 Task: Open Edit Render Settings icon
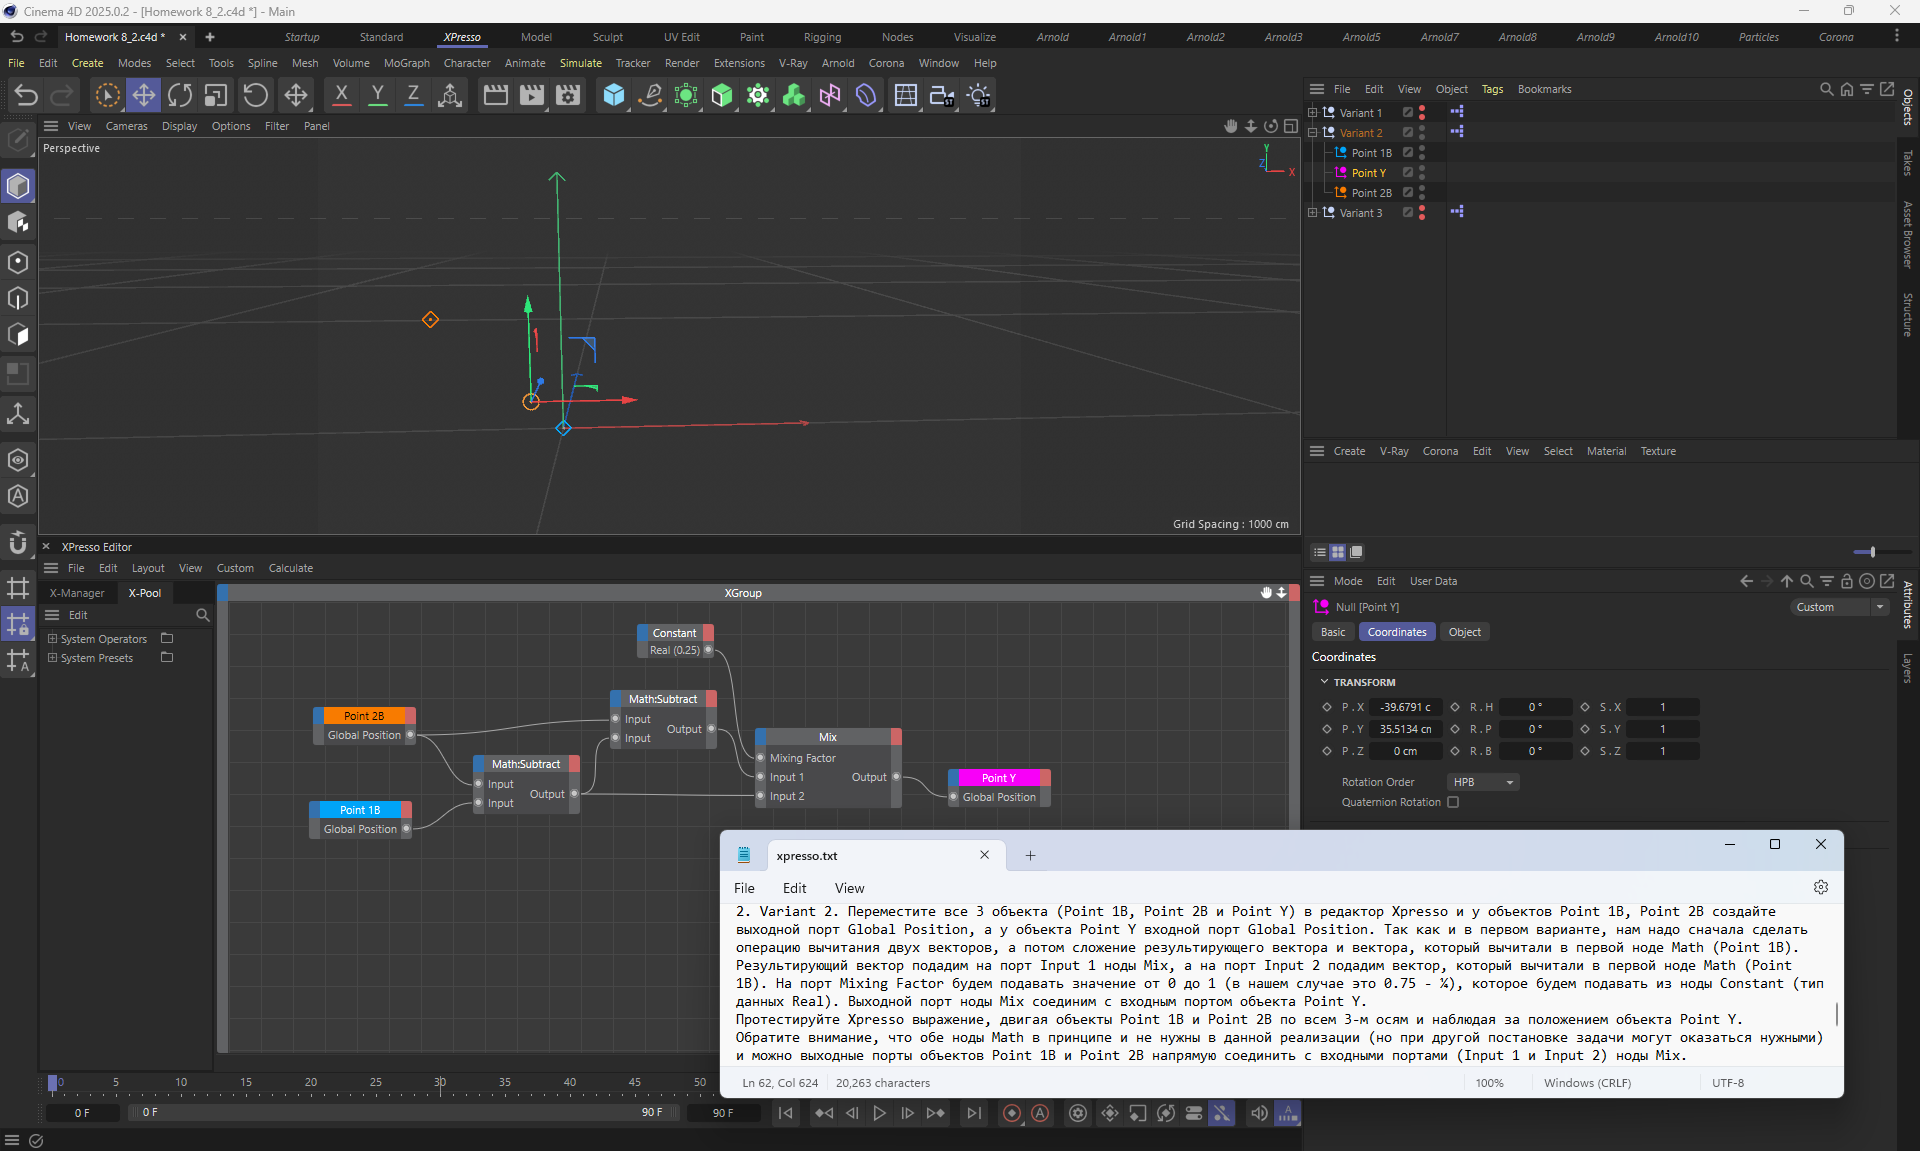(x=568, y=95)
